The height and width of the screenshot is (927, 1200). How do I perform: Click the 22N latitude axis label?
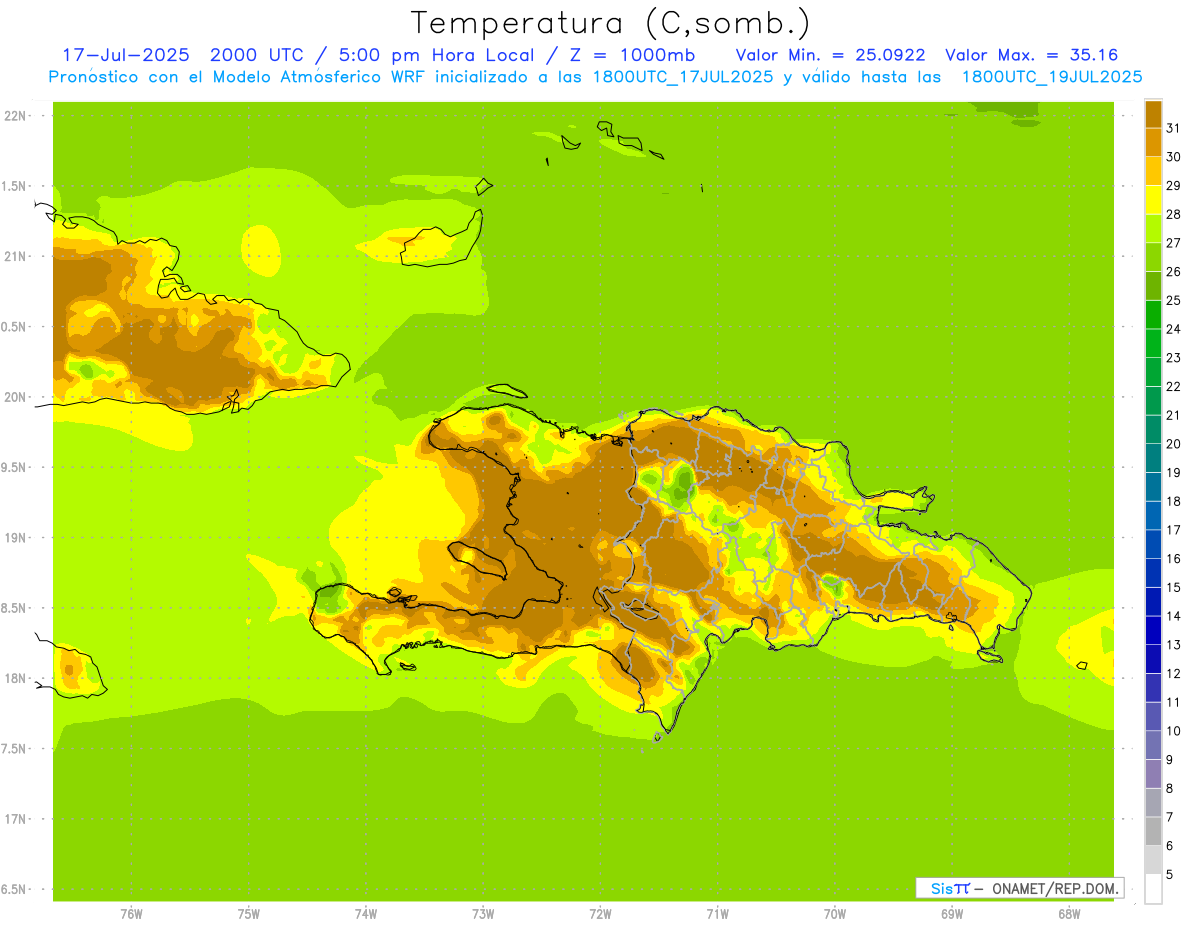[16, 116]
